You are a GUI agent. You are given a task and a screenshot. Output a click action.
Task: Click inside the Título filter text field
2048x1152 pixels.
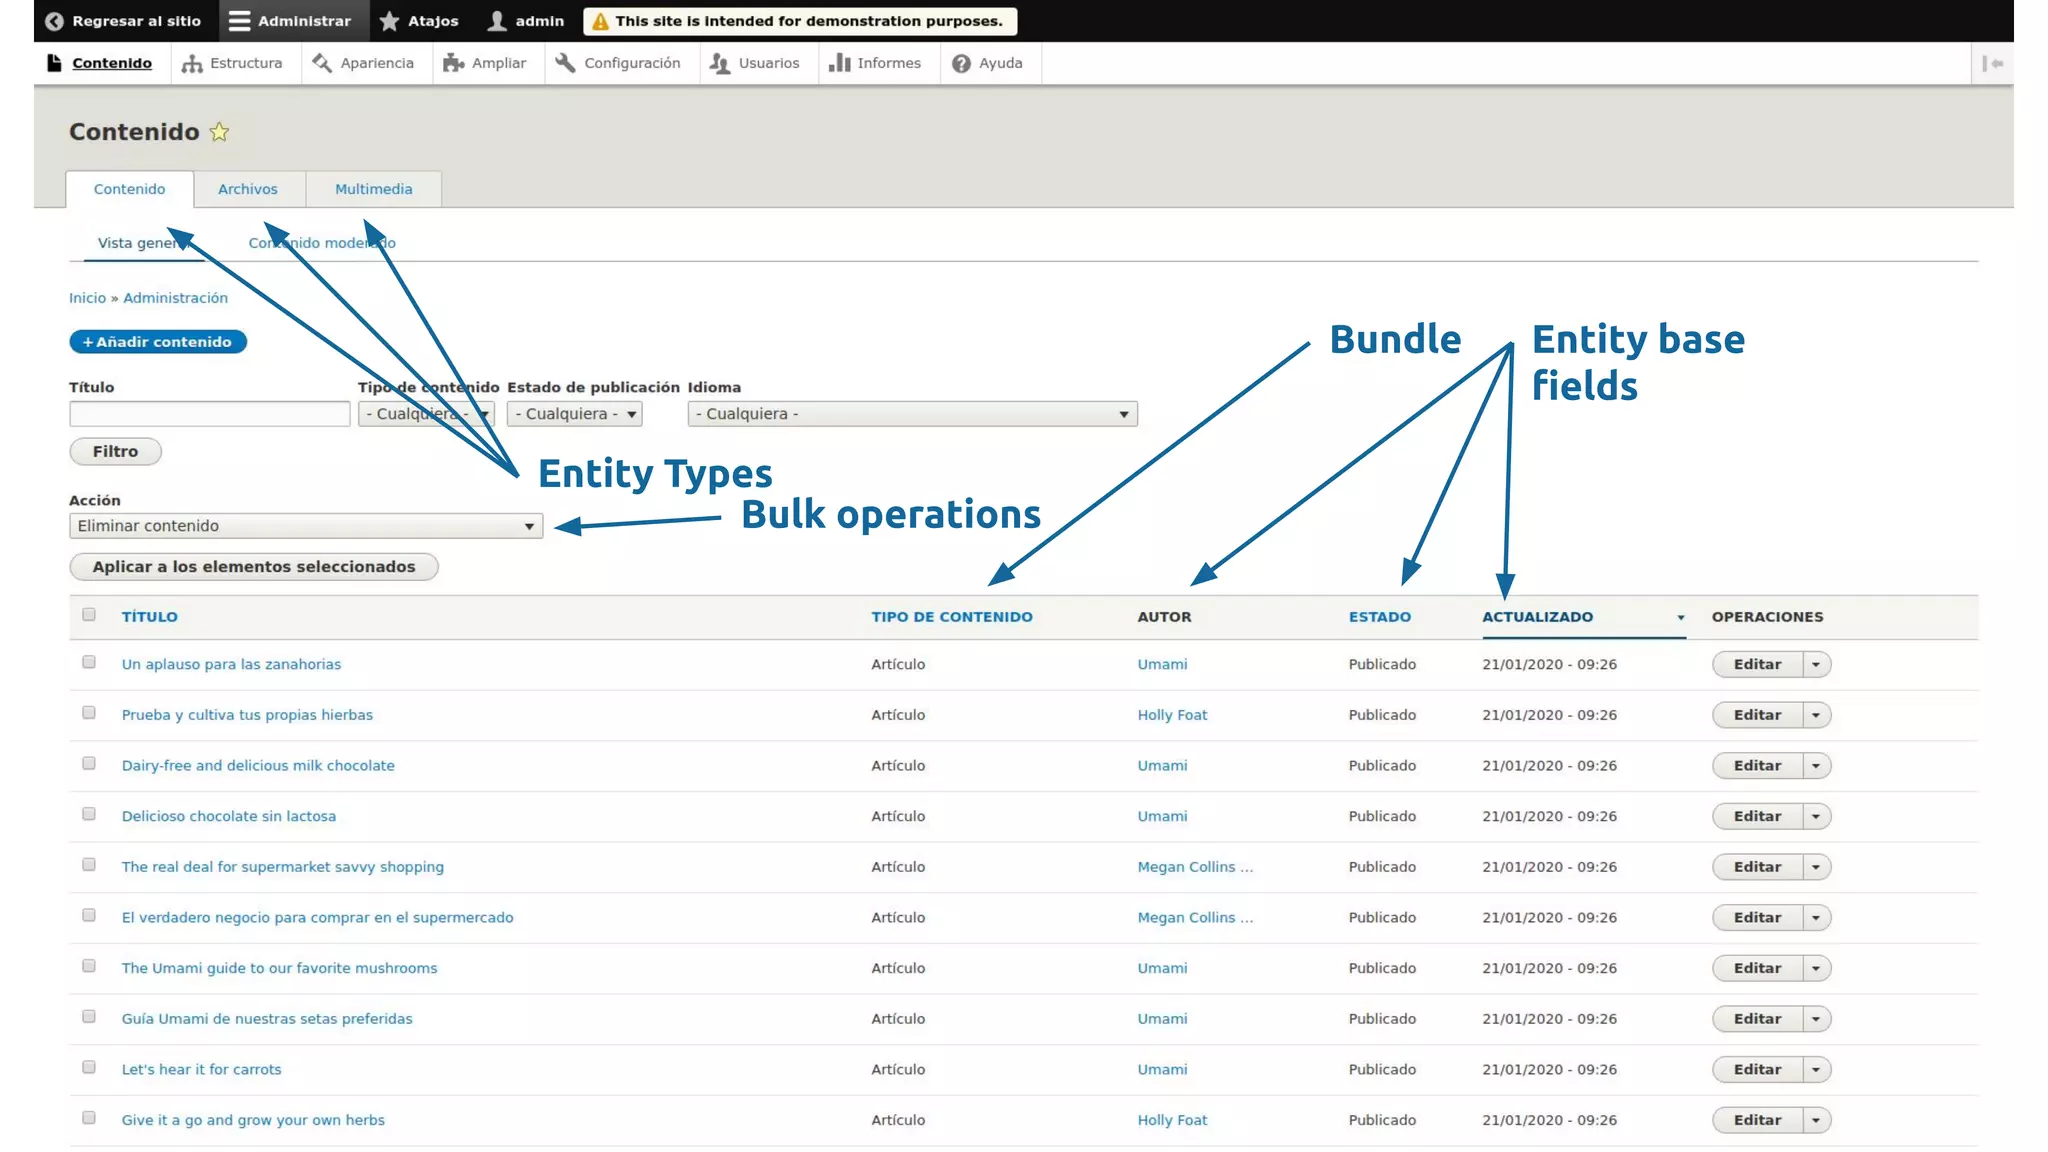pyautogui.click(x=210, y=414)
